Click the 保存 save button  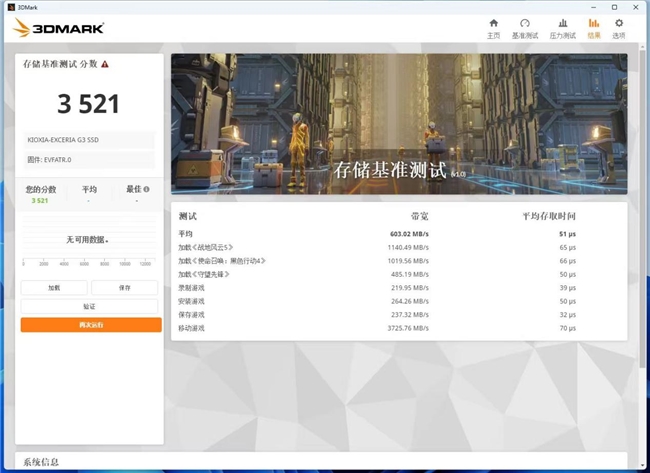124,288
